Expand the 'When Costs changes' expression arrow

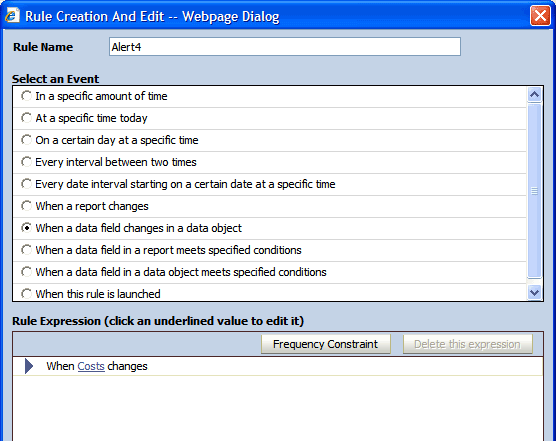click(29, 366)
